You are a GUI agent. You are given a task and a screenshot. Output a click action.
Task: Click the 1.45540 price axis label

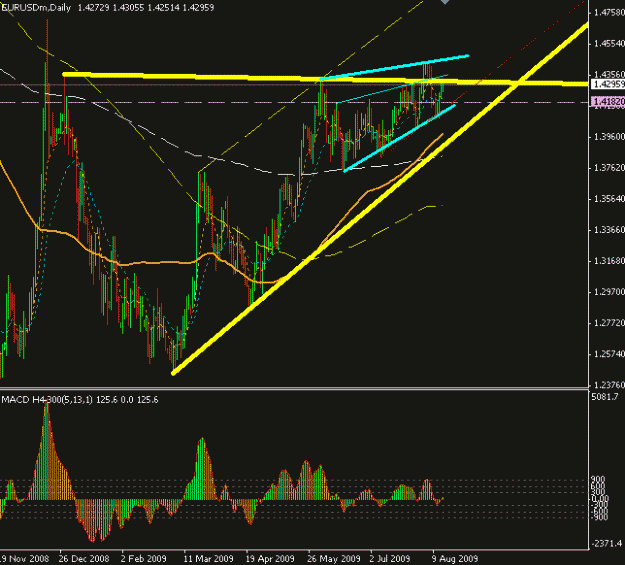click(x=609, y=43)
